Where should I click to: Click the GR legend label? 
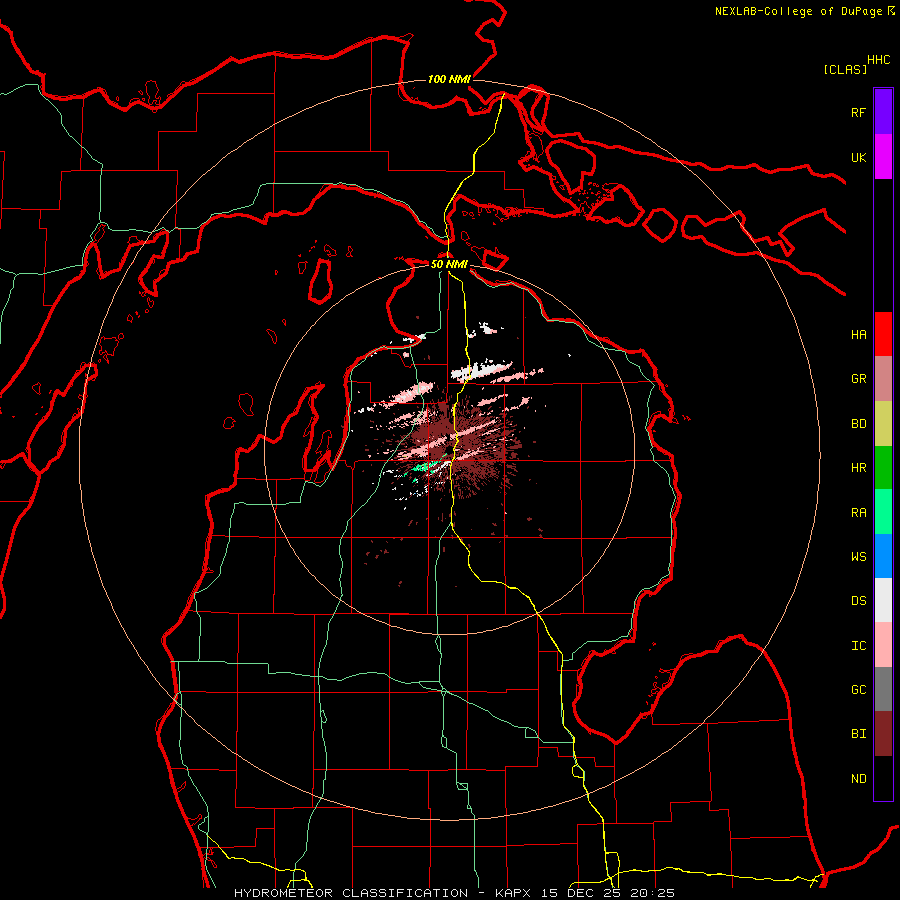858,379
